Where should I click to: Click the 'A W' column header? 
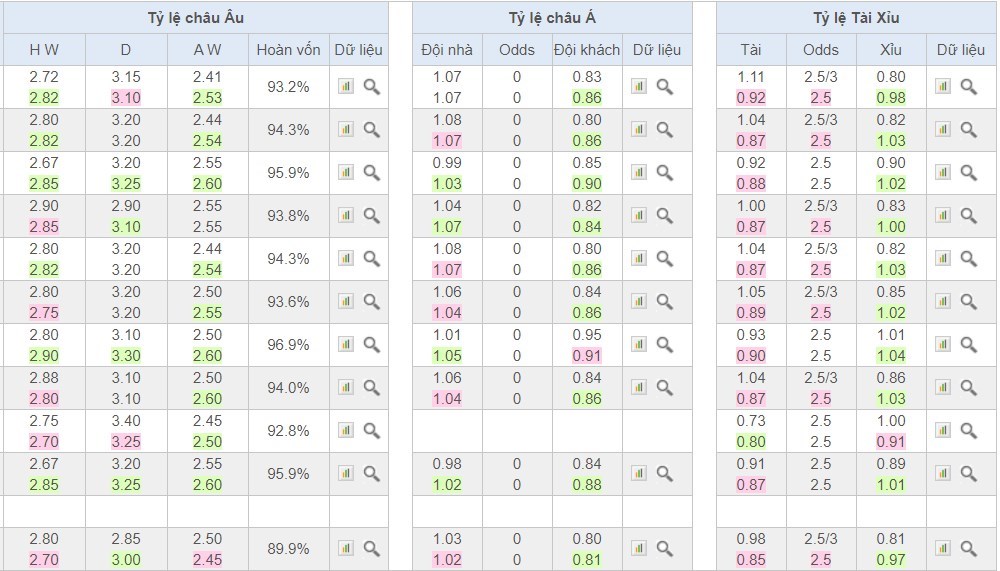pos(208,50)
